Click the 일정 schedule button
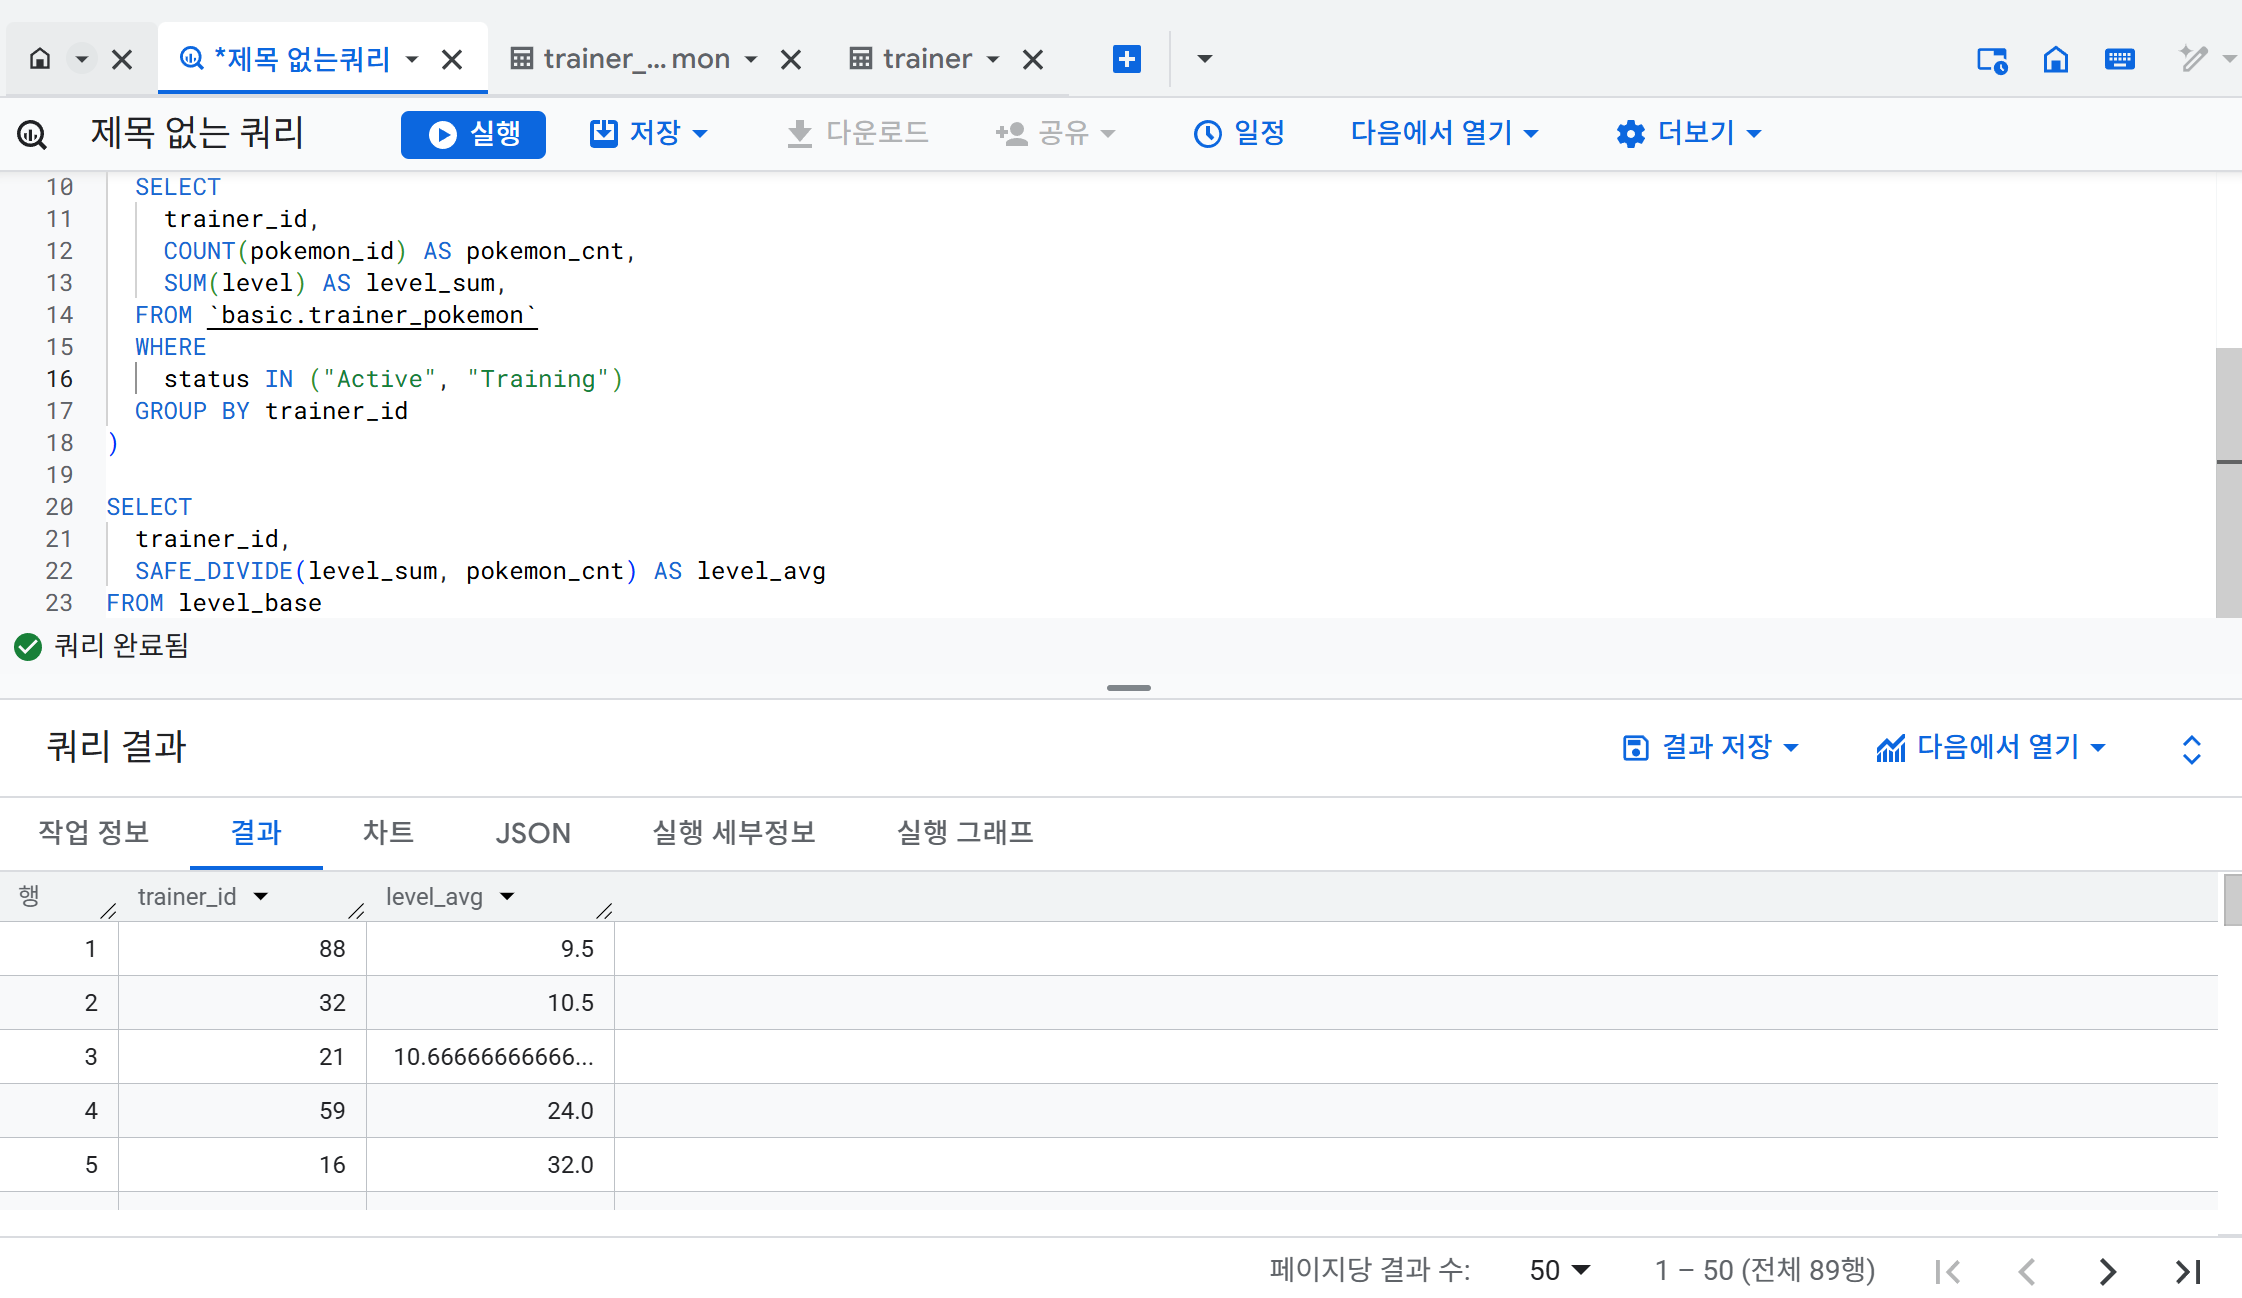Screen dimensions: 2242x1298 click(x=1240, y=133)
